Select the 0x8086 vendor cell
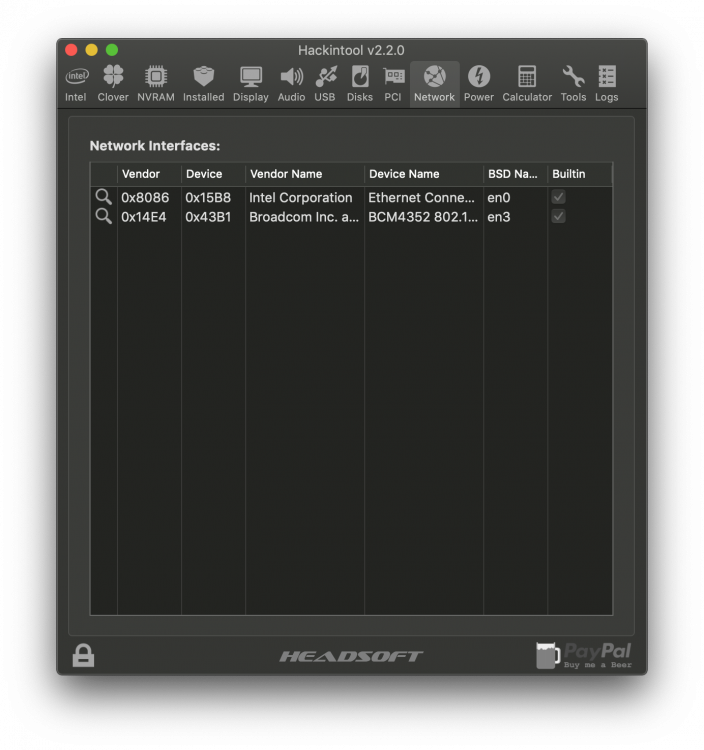This screenshot has width=704, height=750. [x=145, y=198]
